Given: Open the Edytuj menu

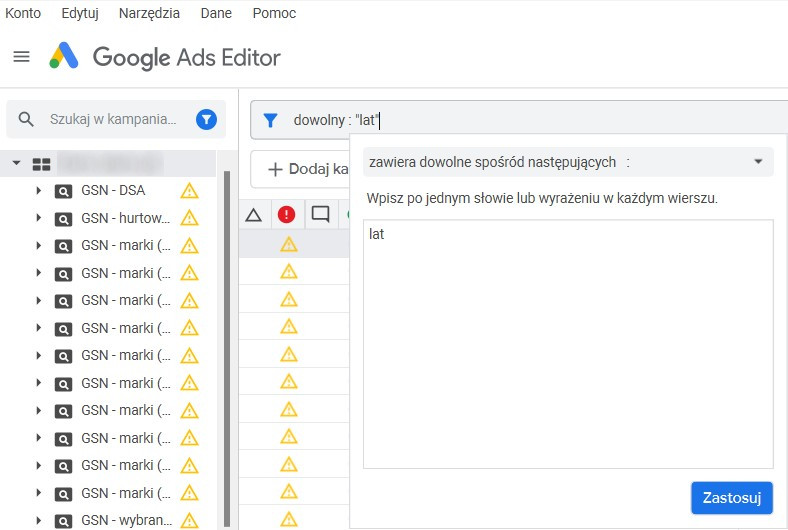Looking at the screenshot, I should click(80, 13).
